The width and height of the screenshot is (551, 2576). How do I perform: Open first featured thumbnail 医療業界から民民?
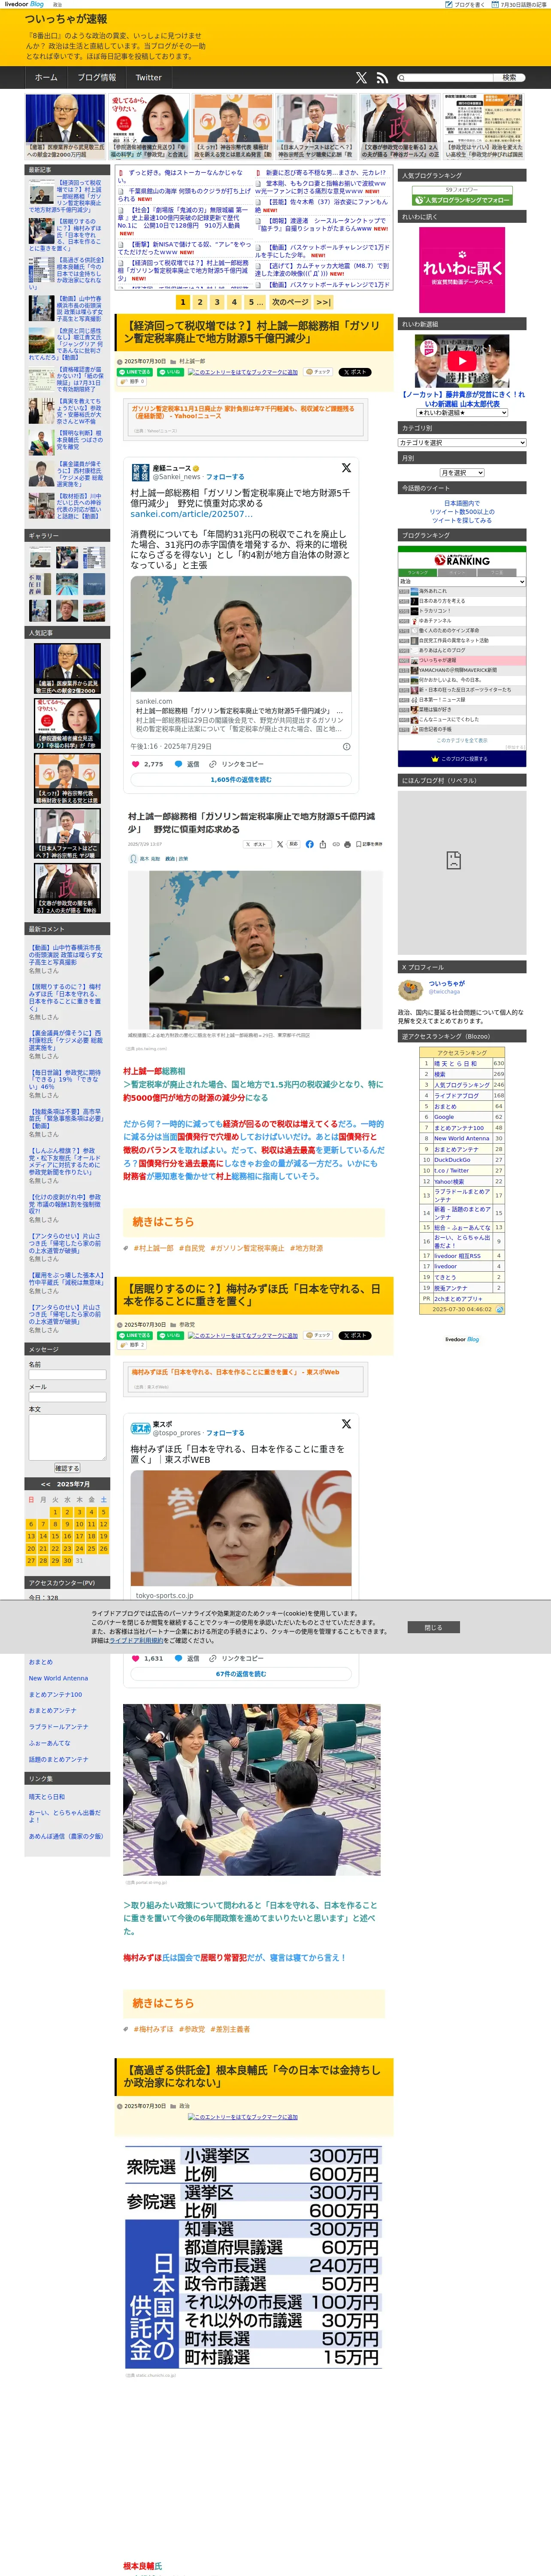click(x=65, y=127)
